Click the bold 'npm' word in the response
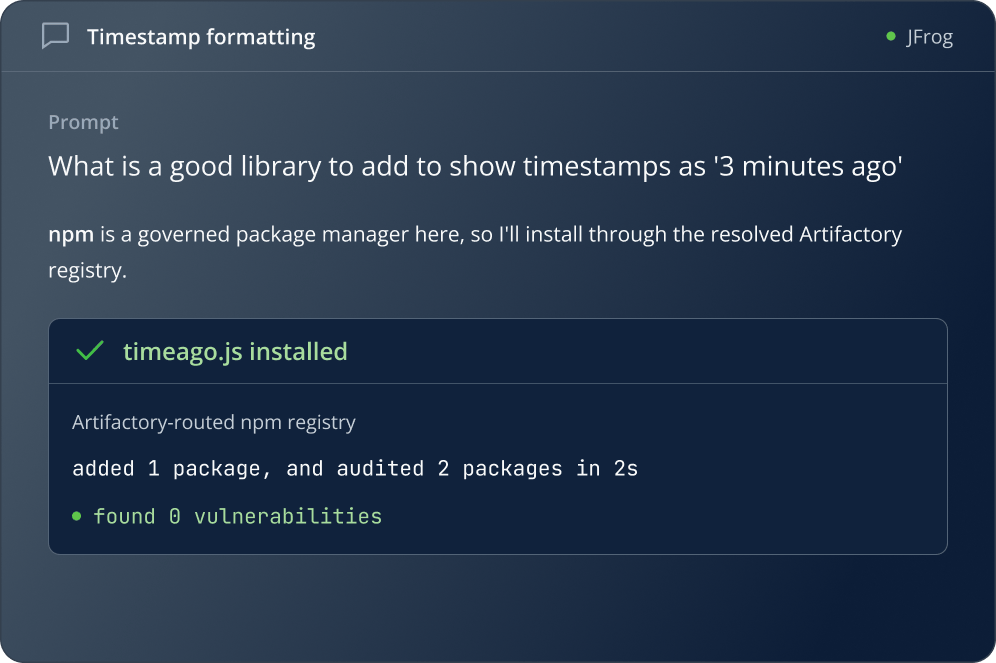 [x=71, y=234]
